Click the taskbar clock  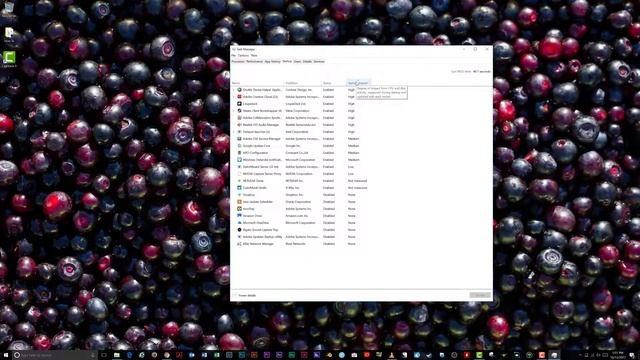[x=618, y=355]
